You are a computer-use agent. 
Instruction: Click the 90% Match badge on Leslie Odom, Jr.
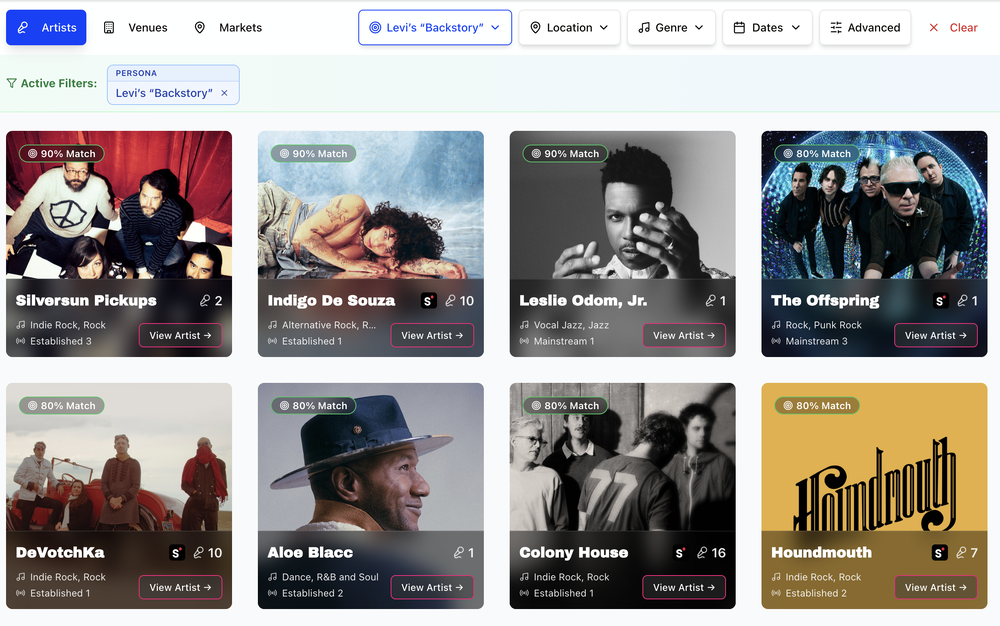click(x=566, y=154)
